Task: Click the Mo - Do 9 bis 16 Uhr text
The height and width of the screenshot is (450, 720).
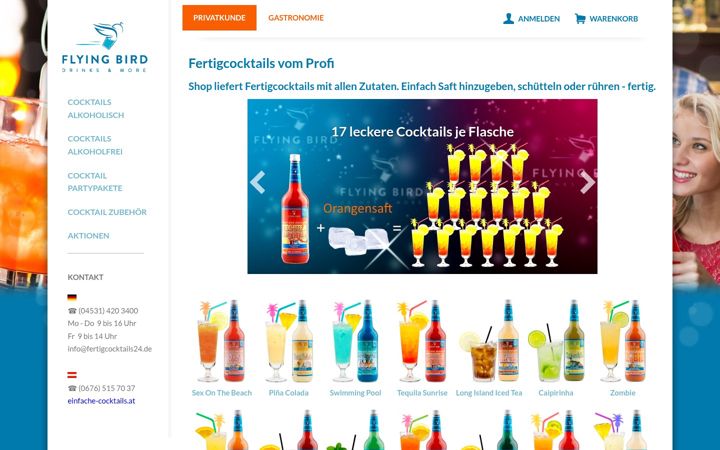Action: pos(102,323)
